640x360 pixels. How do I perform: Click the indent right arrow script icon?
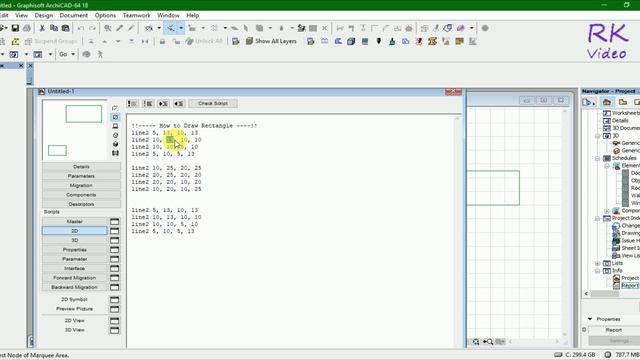click(x=163, y=104)
